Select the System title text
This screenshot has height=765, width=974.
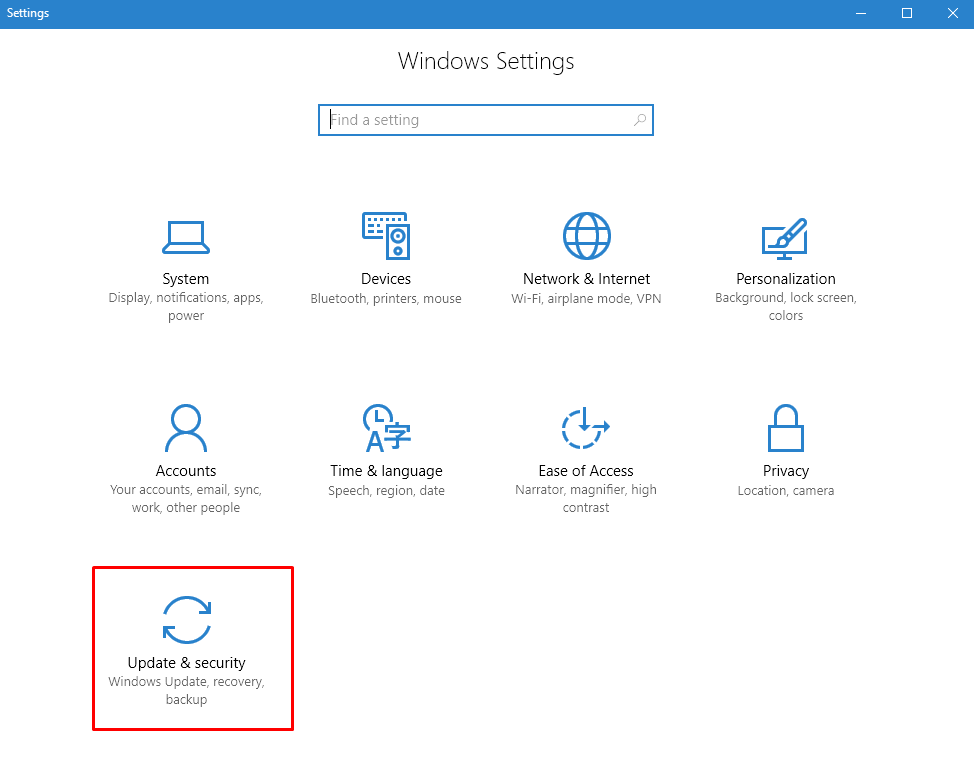tap(186, 279)
